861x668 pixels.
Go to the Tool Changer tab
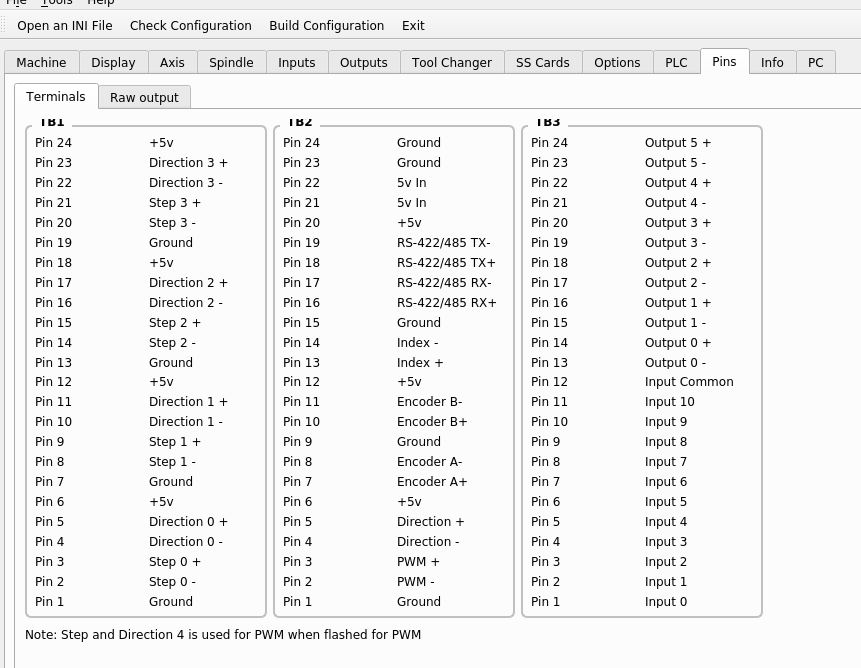point(452,63)
